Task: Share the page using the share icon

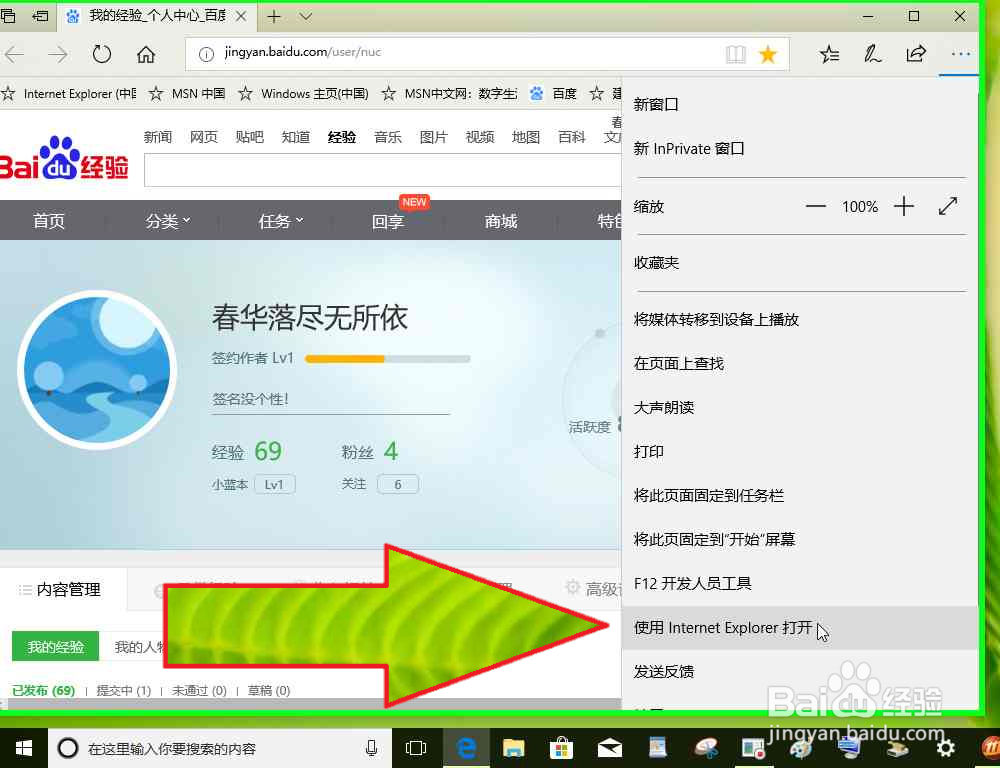Action: click(x=916, y=54)
